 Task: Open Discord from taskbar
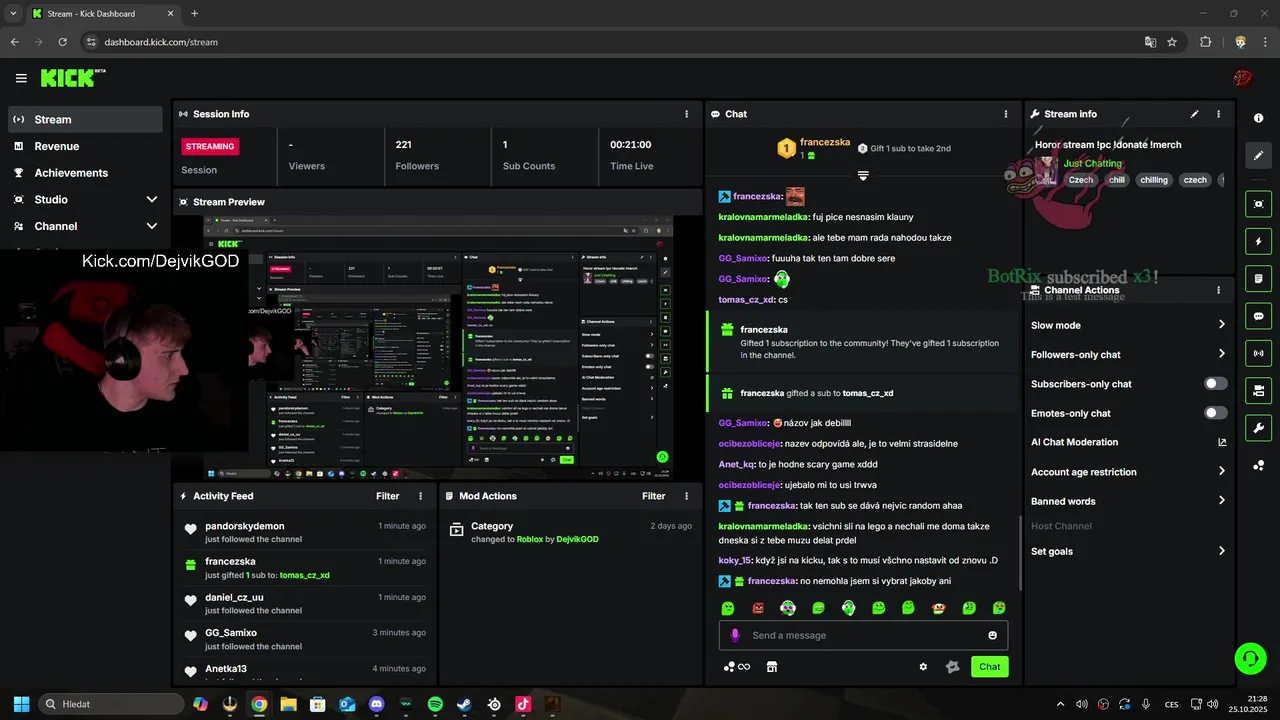click(x=376, y=704)
